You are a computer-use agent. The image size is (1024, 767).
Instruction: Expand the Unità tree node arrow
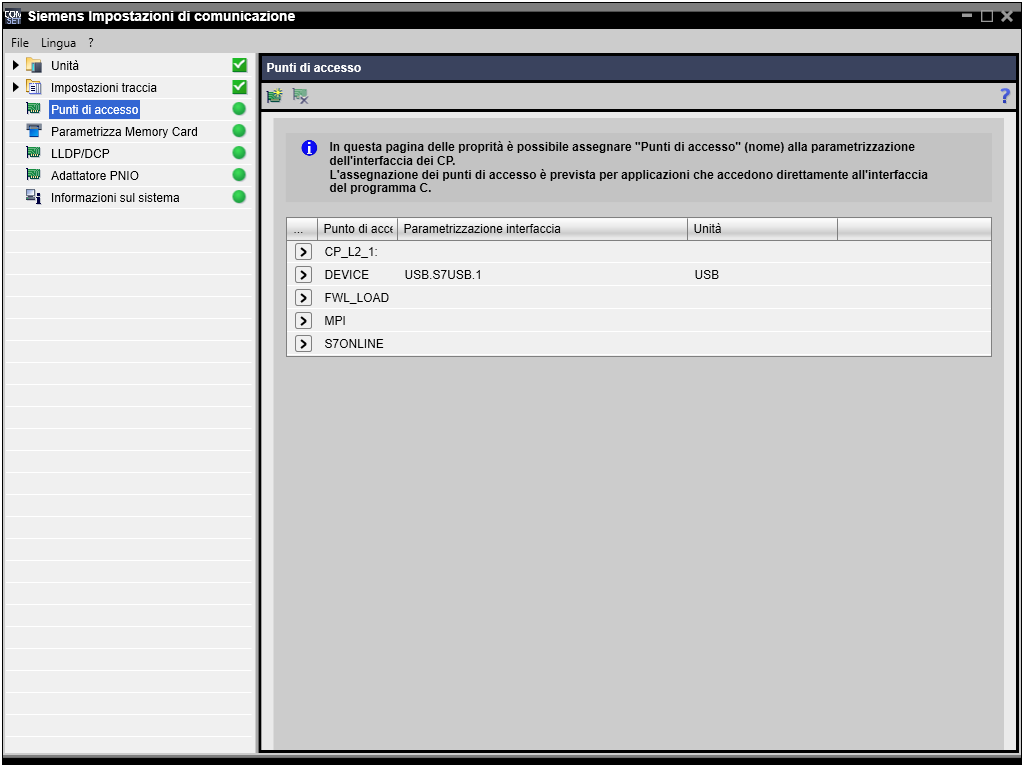click(16, 65)
